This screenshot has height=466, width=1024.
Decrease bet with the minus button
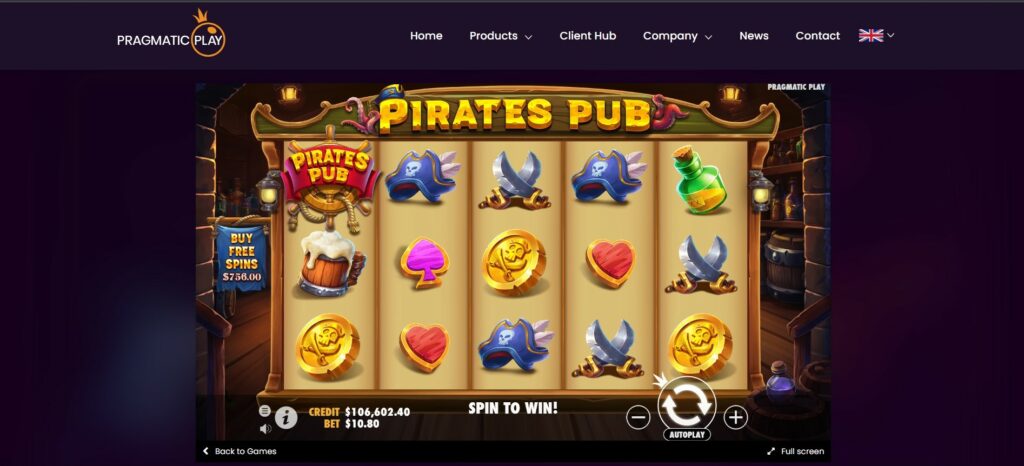(x=638, y=417)
